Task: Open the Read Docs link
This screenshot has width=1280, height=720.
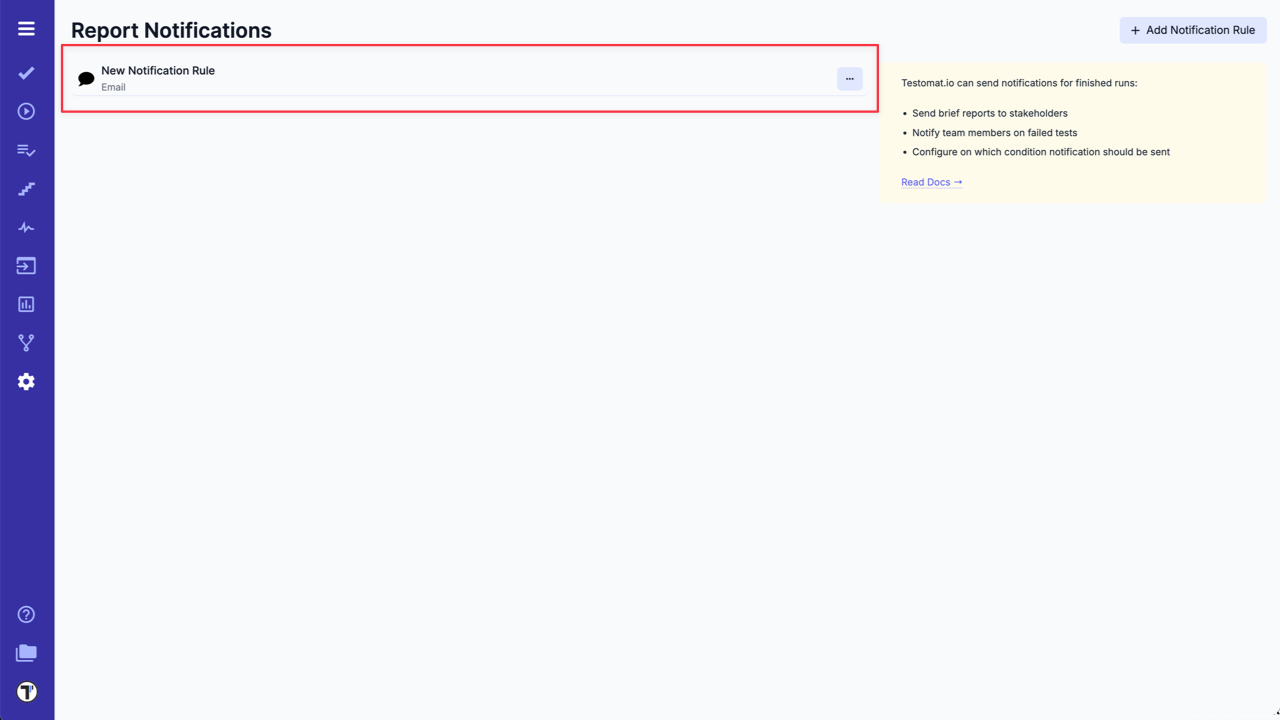Action: coord(930,182)
